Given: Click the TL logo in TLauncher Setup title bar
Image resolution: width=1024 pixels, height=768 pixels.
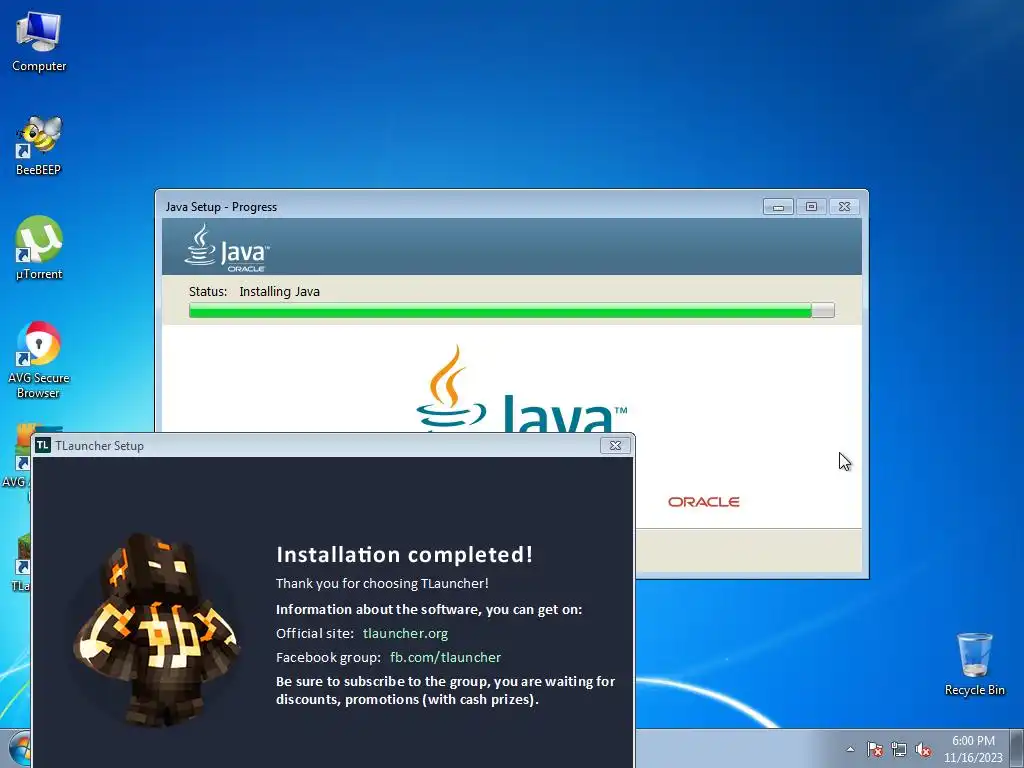Looking at the screenshot, I should [43, 445].
